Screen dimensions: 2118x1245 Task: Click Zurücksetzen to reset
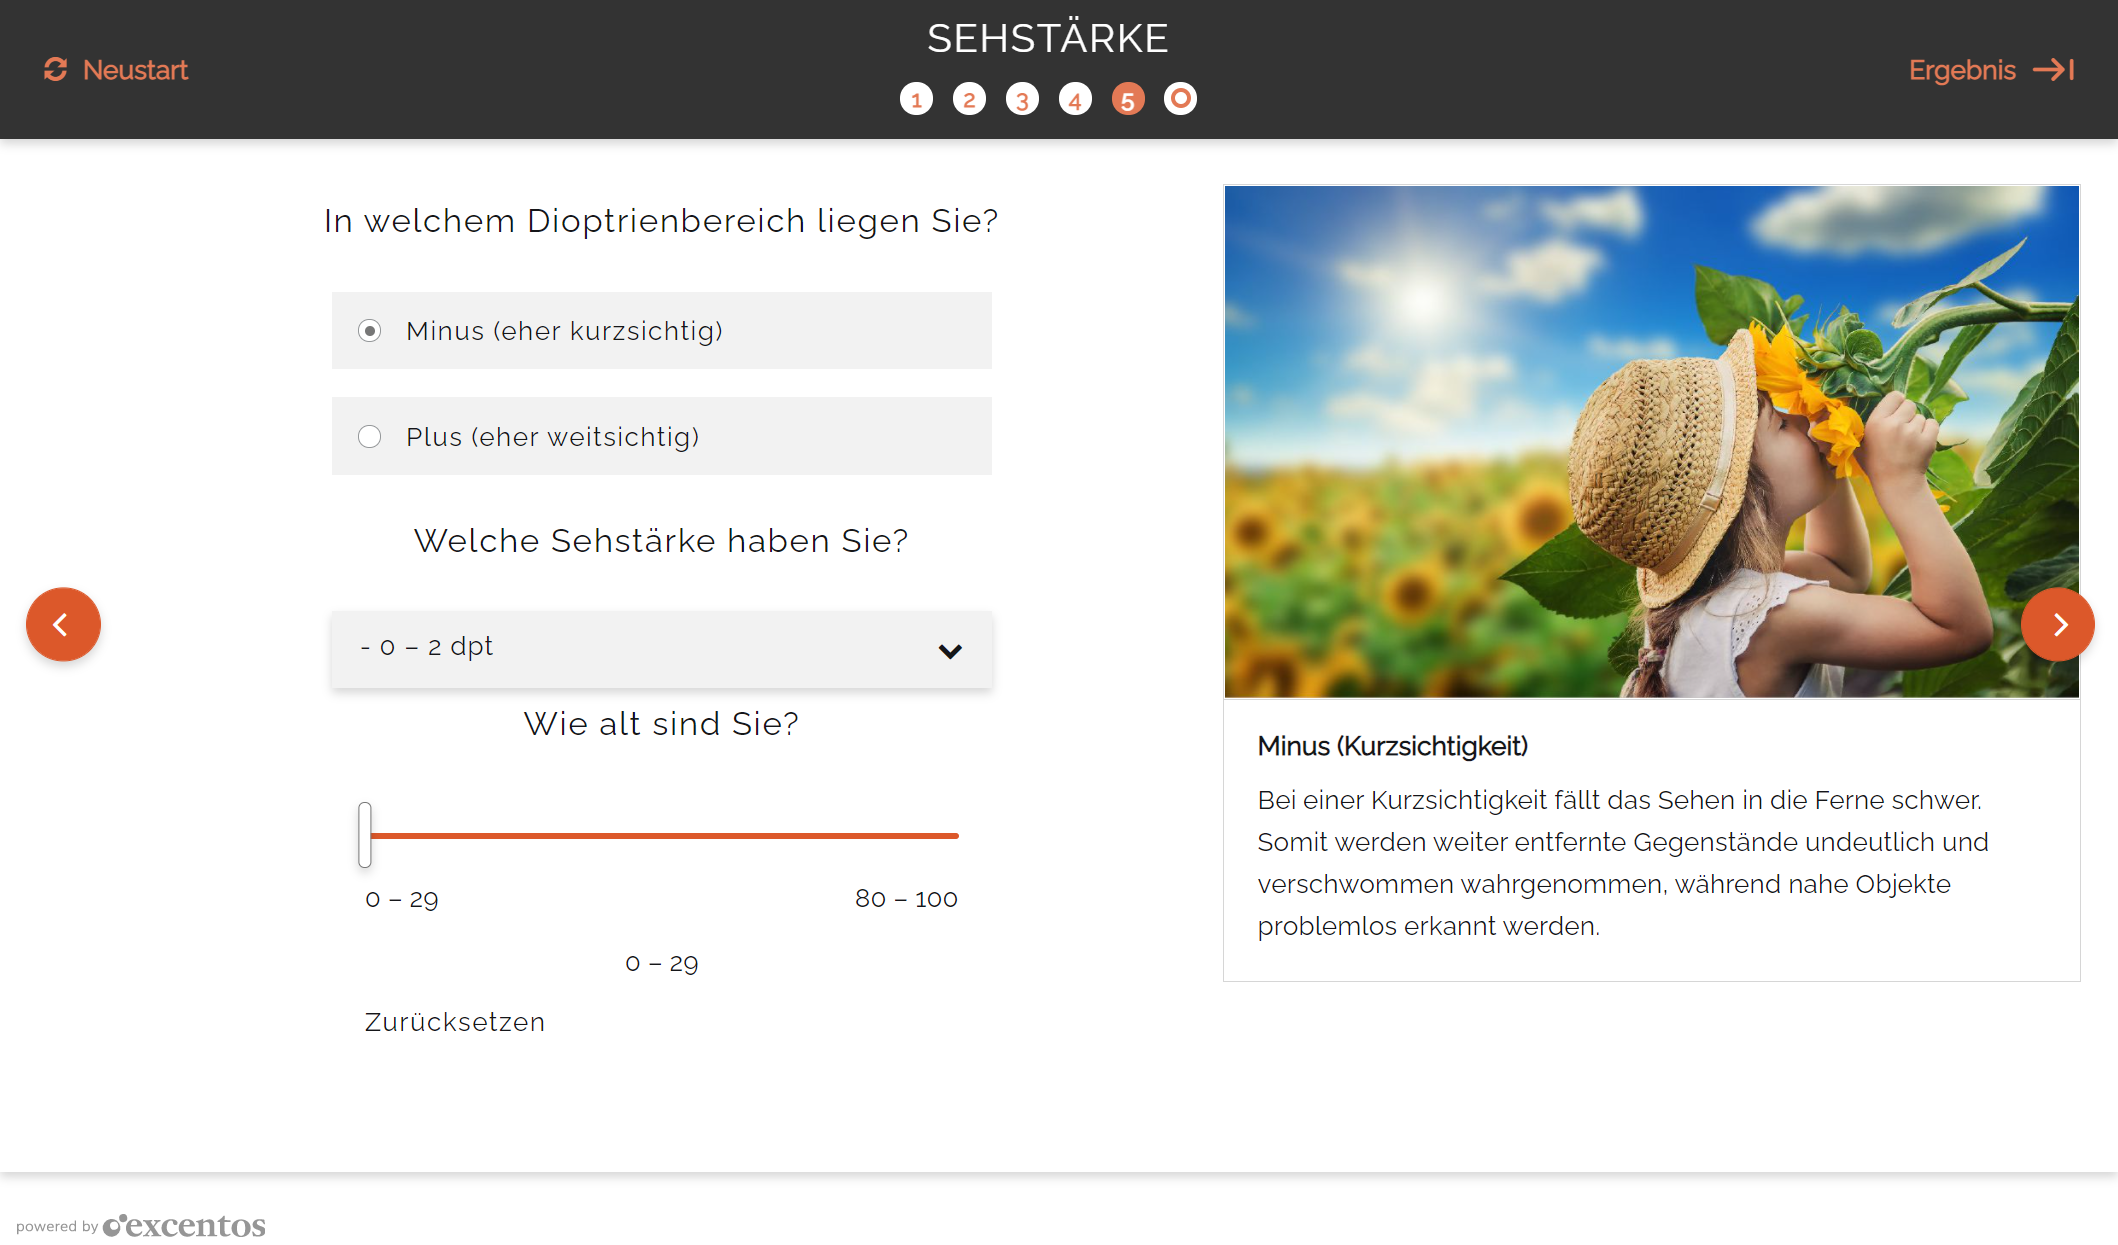454,1022
